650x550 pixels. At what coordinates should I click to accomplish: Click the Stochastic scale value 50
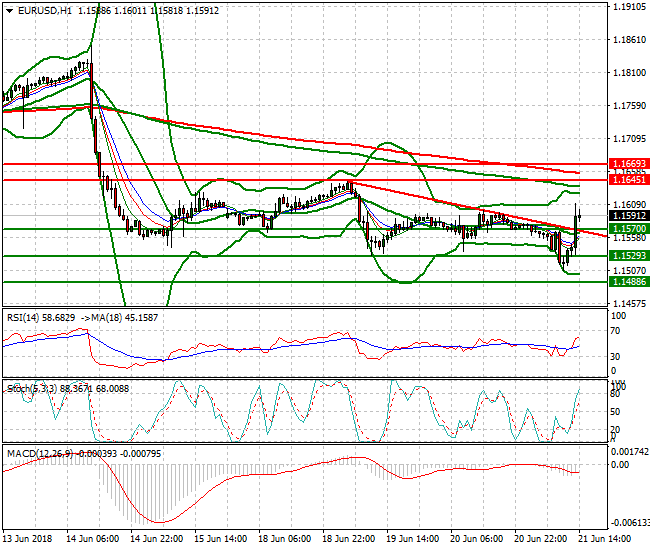(x=616, y=409)
